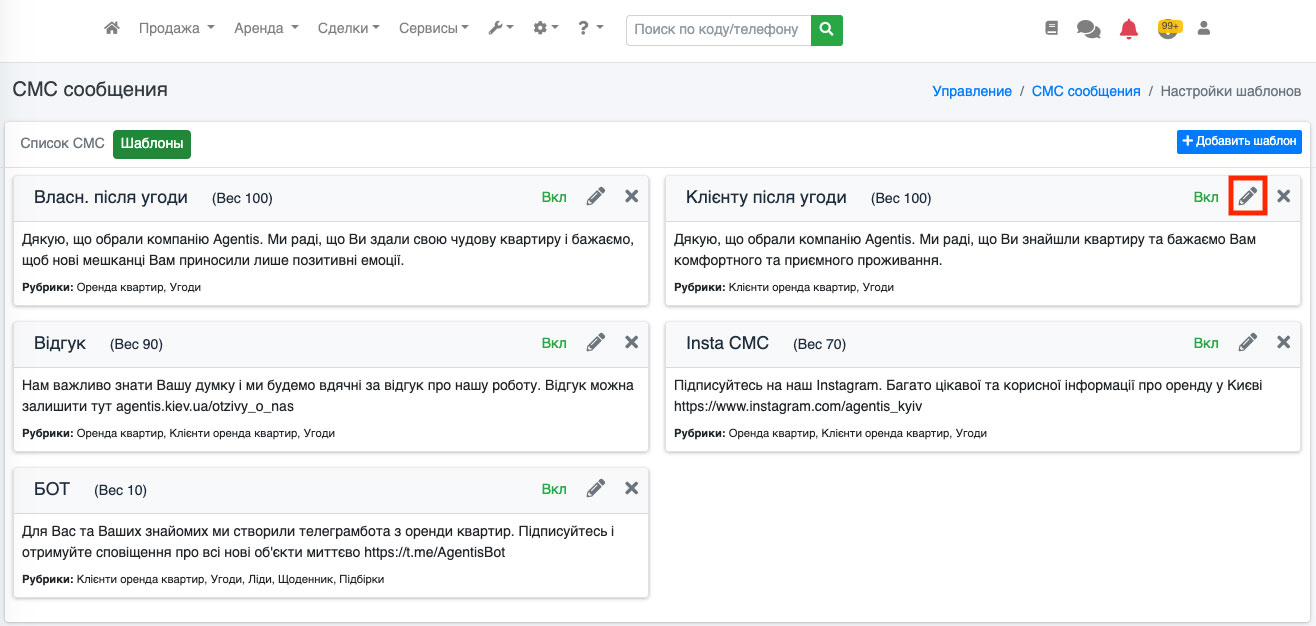The image size is (1316, 626).
Task: Click pencil icon for 'Відгук' template
Action: pos(596,343)
